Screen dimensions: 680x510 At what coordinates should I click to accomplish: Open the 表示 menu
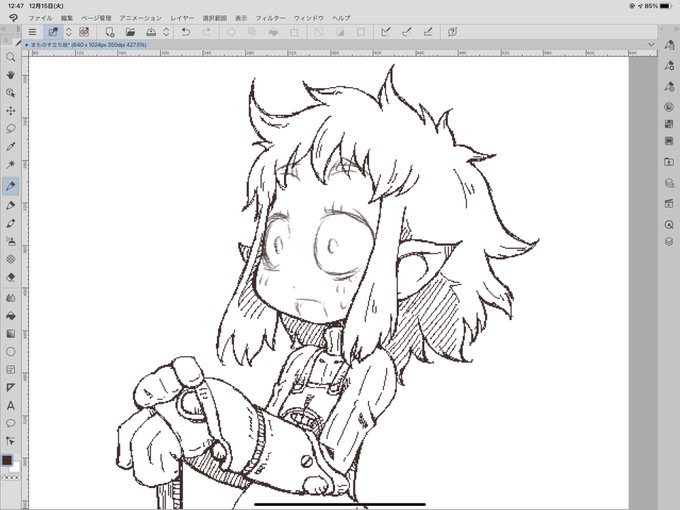[x=241, y=18]
